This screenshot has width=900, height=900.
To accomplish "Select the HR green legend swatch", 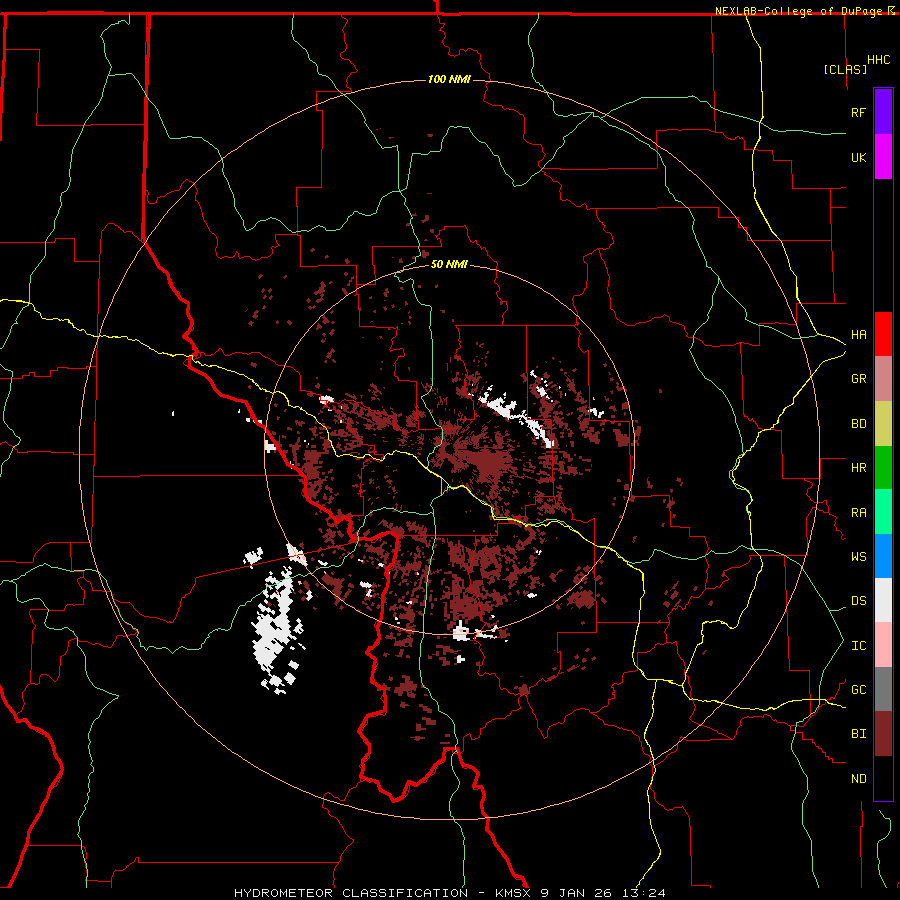I will tap(883, 468).
